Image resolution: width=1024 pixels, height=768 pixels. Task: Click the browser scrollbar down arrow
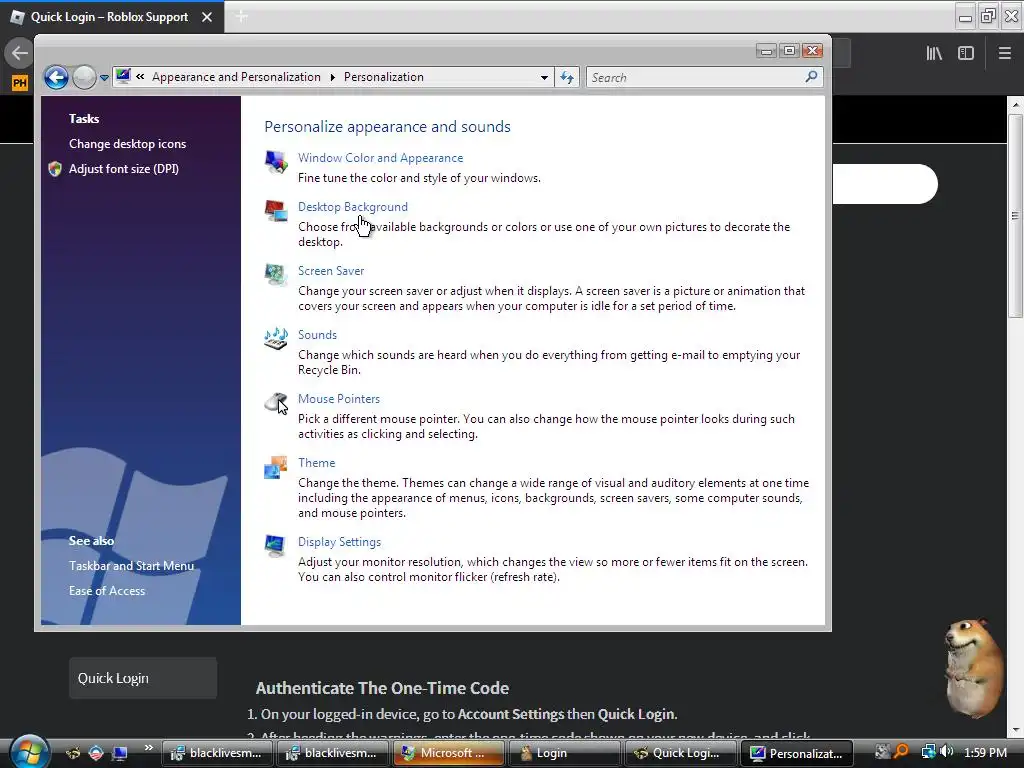[1015, 731]
